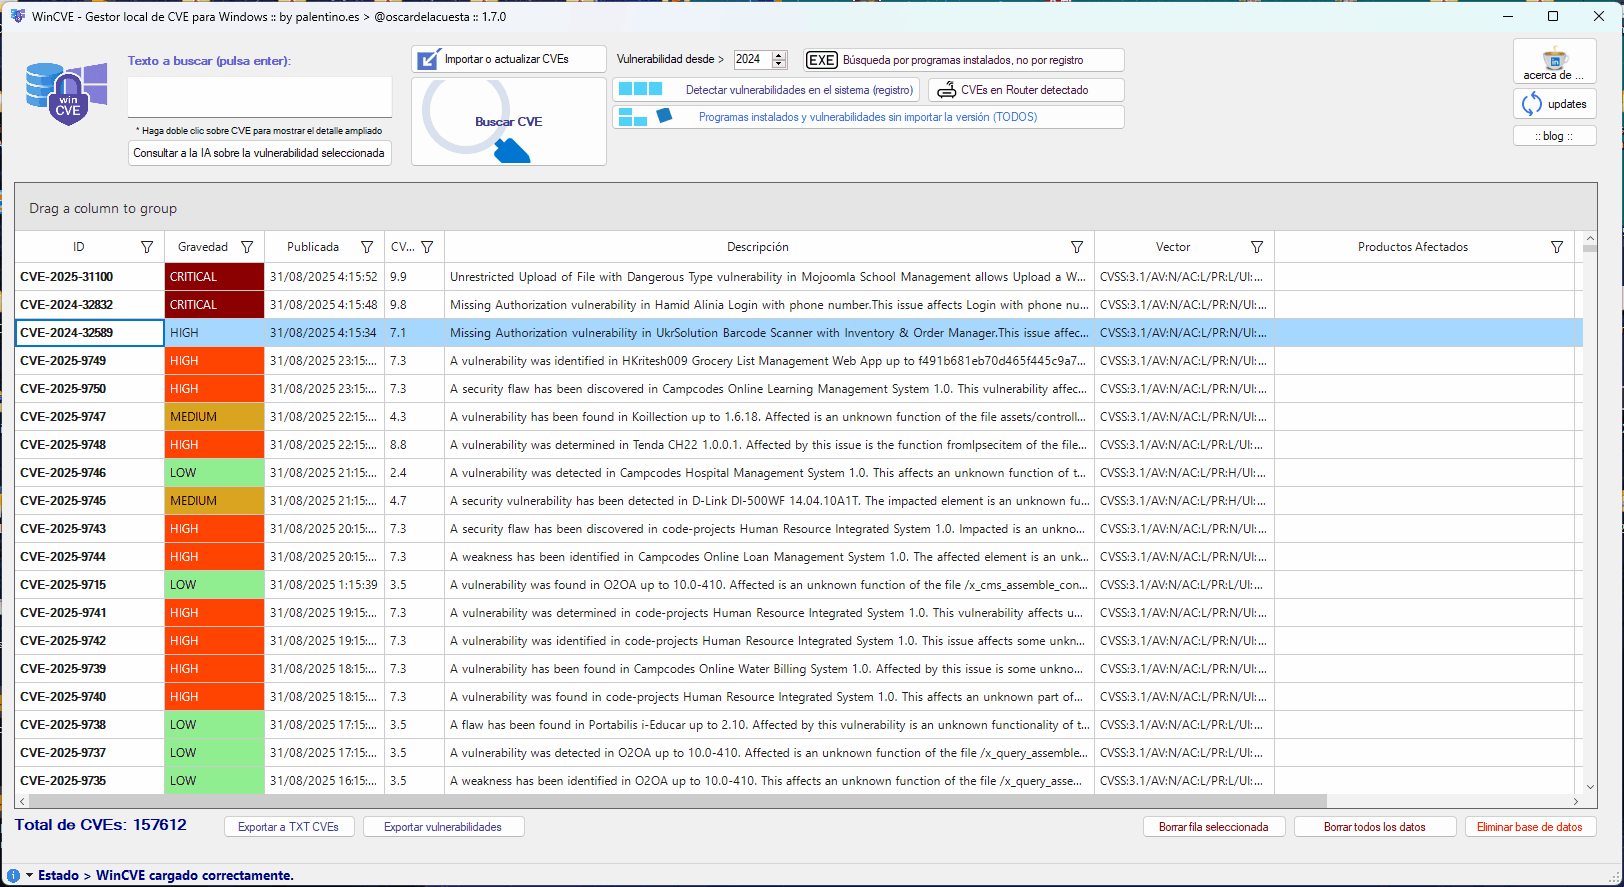Click Eliminar base de datos button
The height and width of the screenshot is (887, 1624).
[1529, 827]
